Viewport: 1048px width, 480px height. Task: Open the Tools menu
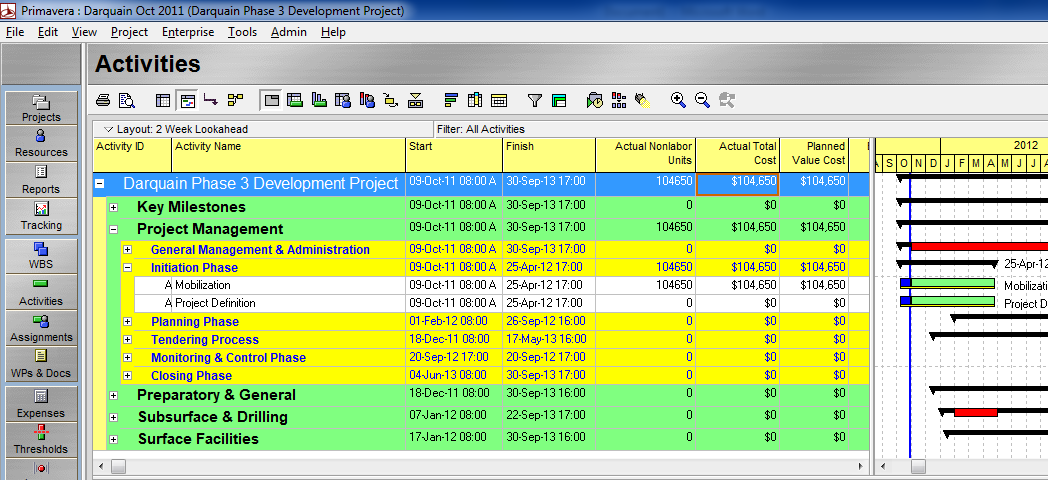click(242, 32)
